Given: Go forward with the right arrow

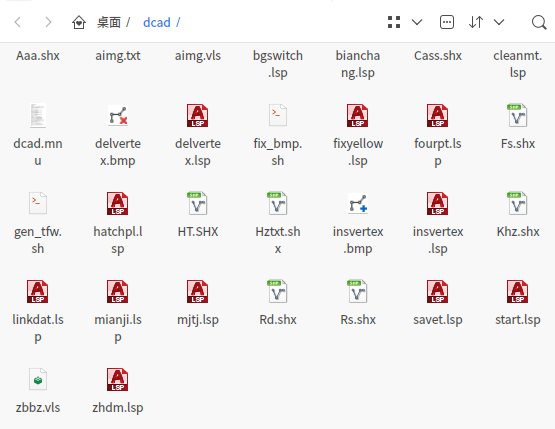Looking at the screenshot, I should pyautogui.click(x=48, y=22).
